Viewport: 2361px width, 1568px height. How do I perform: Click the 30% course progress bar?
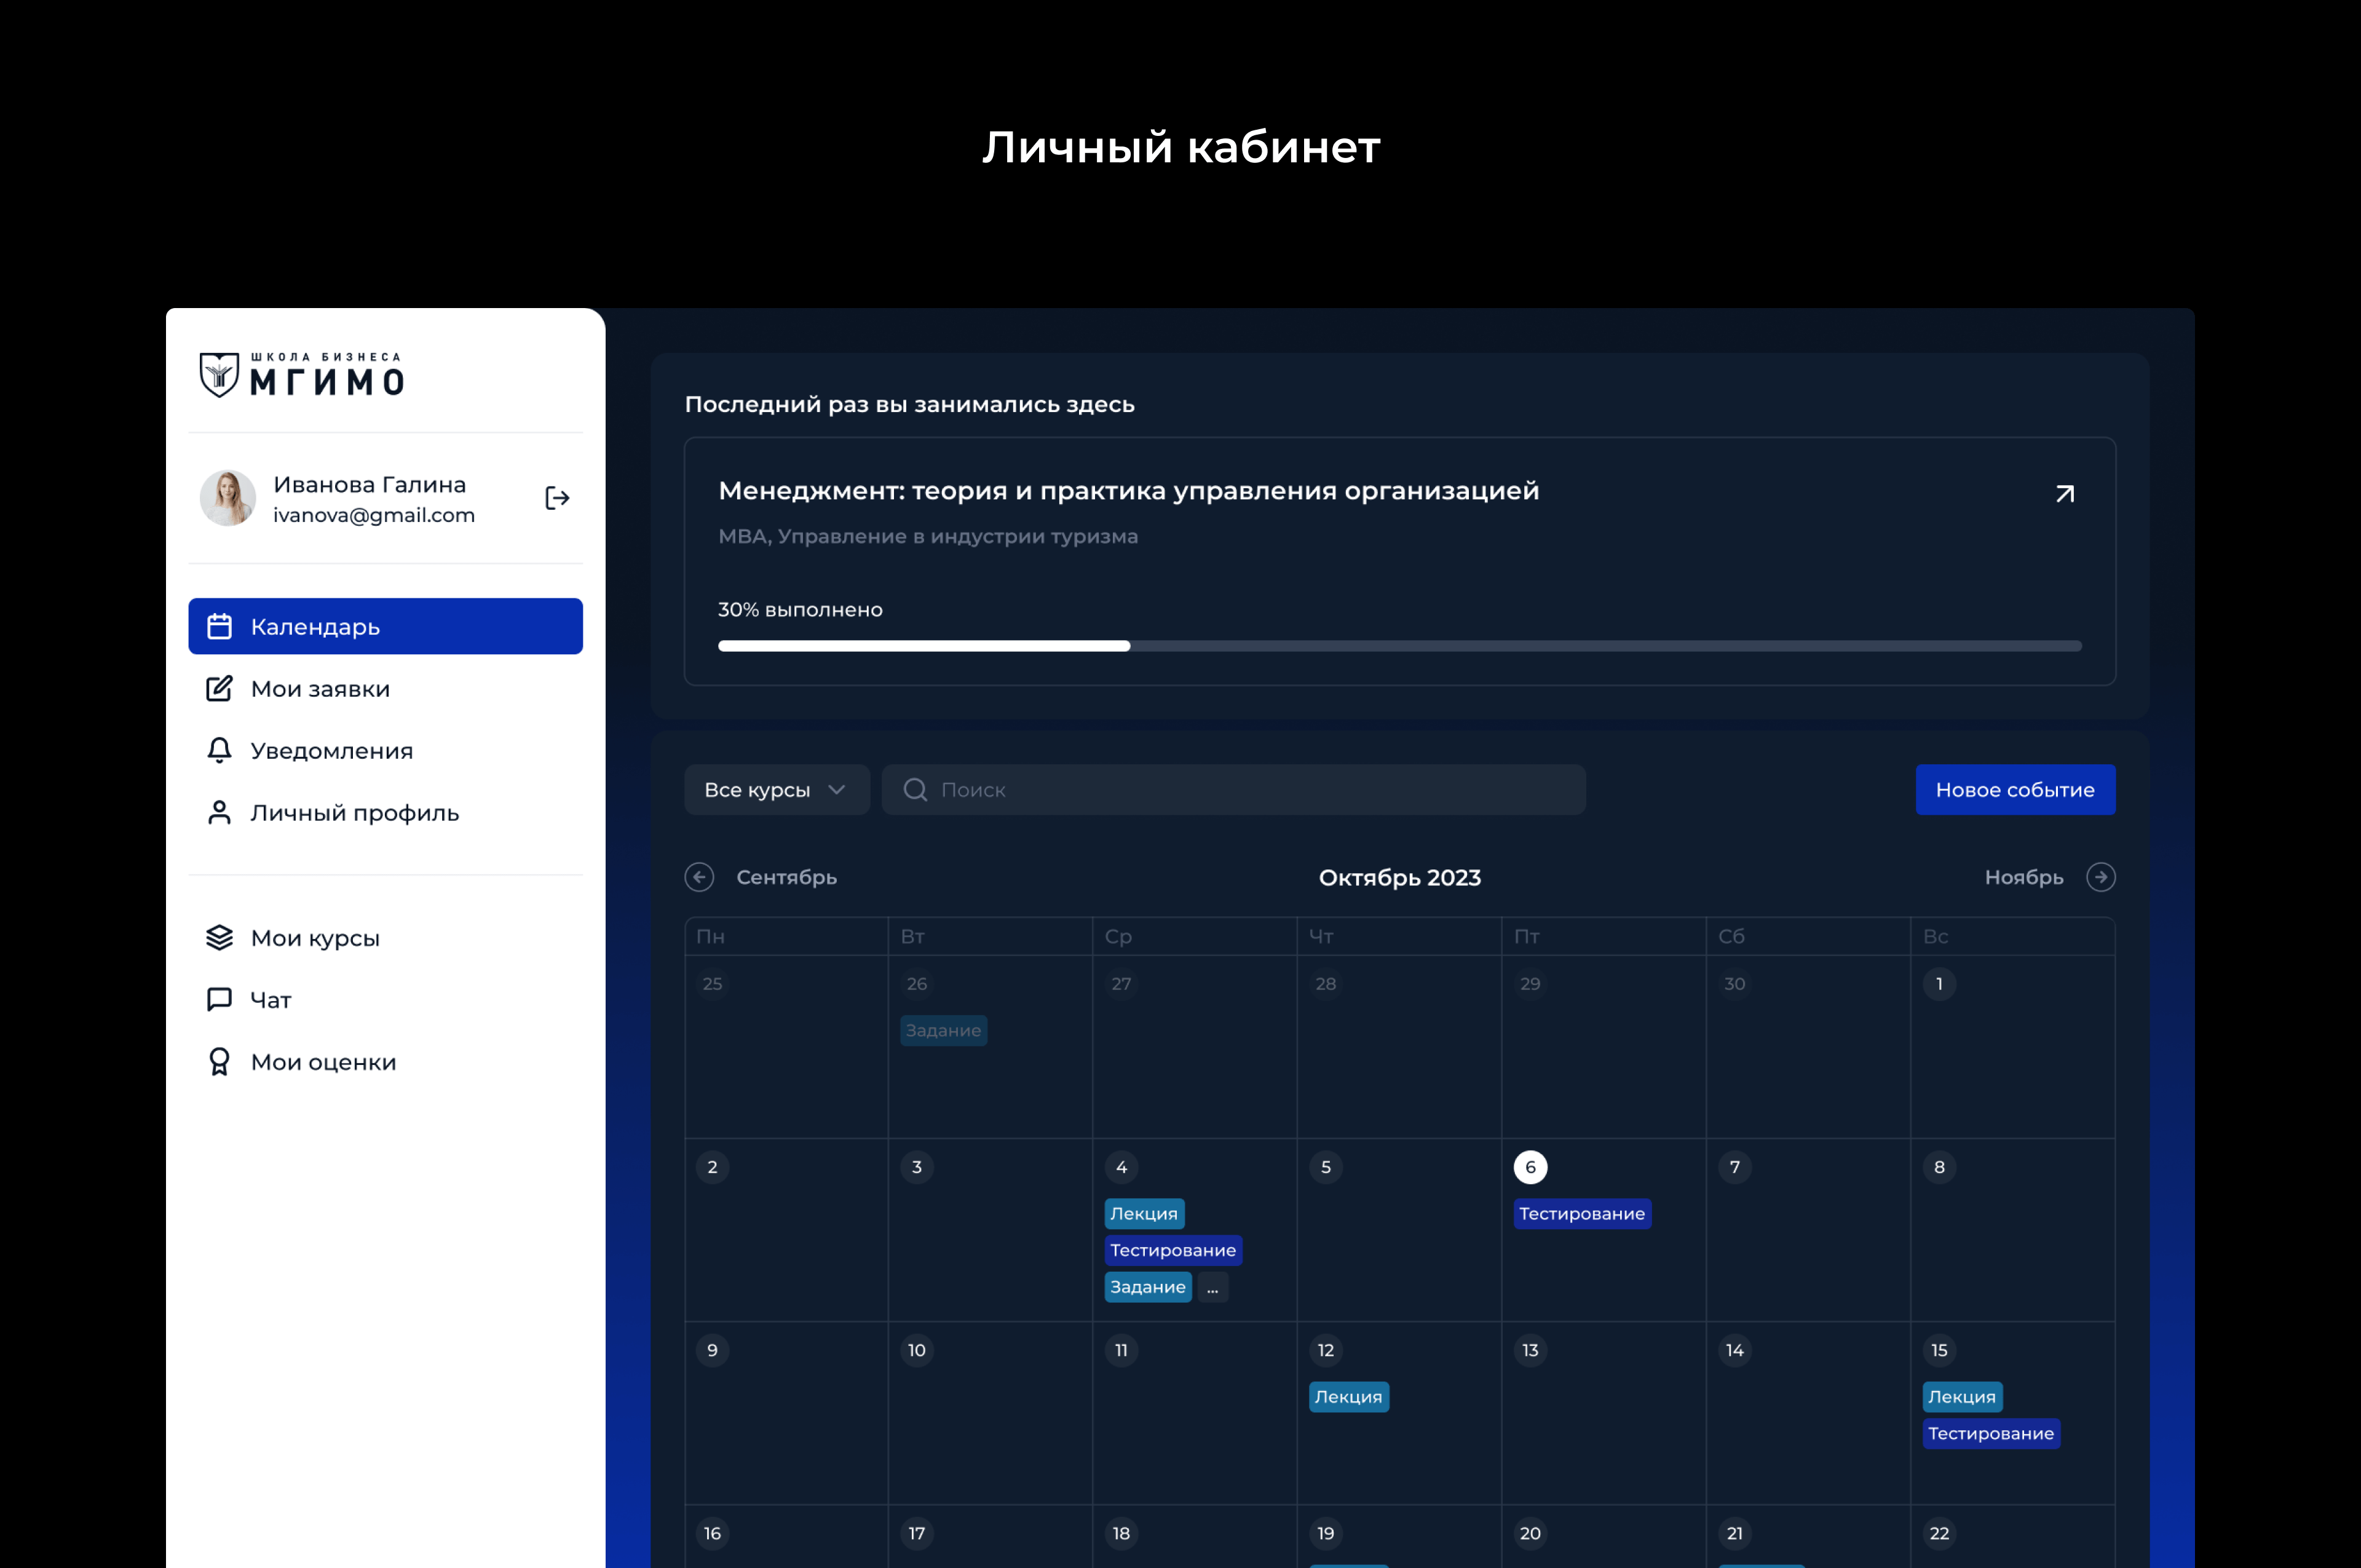[1399, 646]
